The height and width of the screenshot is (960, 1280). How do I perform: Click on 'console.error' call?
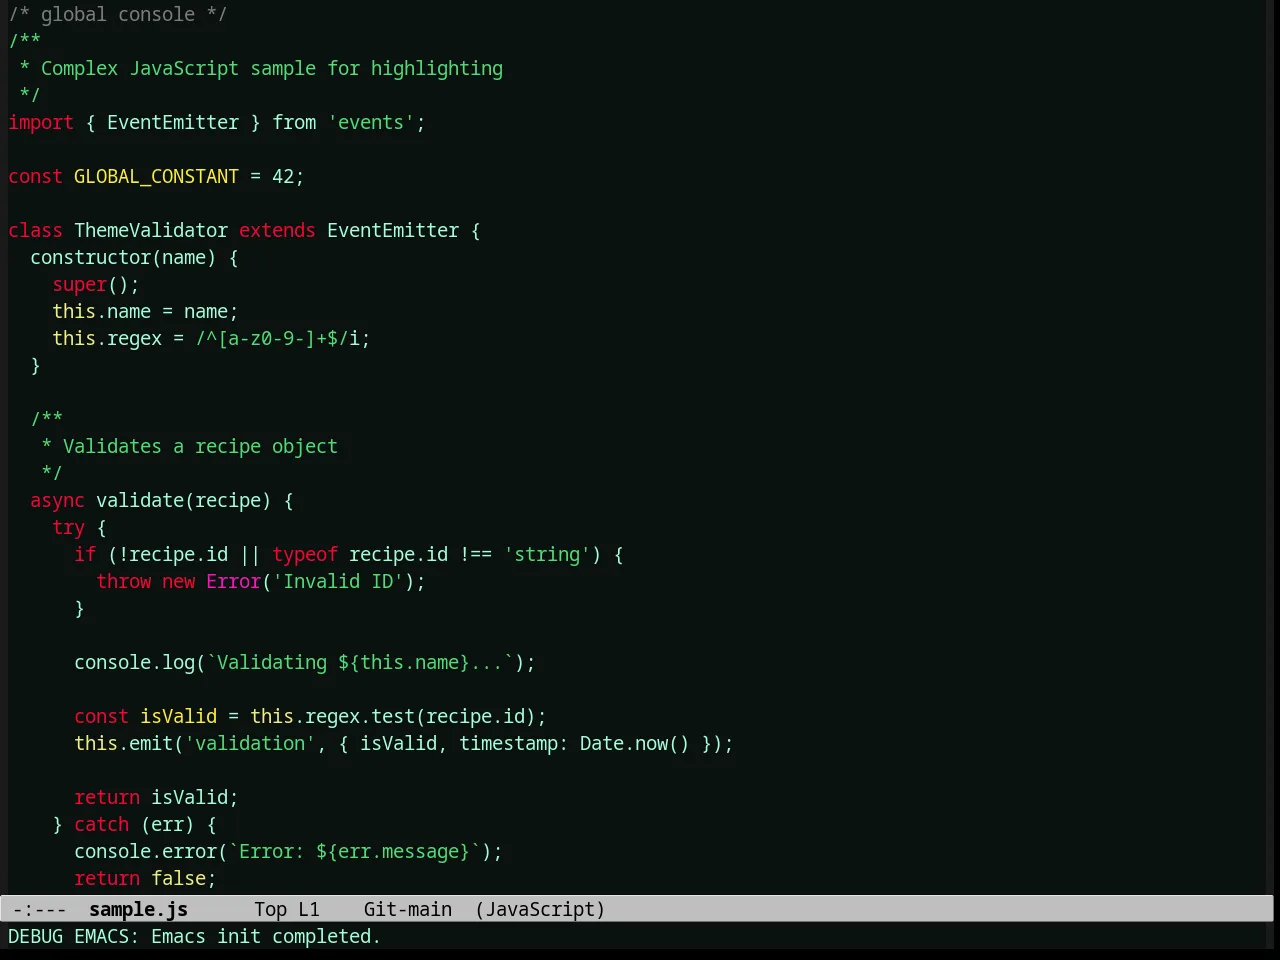tap(145, 851)
